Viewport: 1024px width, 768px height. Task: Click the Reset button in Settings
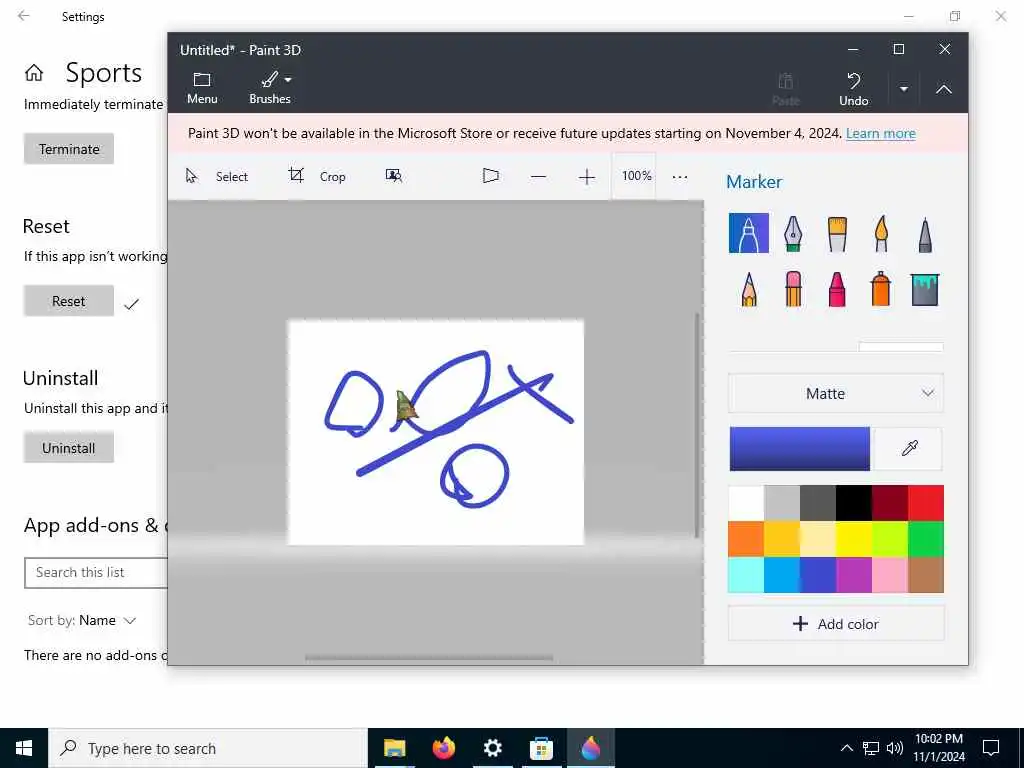69,301
